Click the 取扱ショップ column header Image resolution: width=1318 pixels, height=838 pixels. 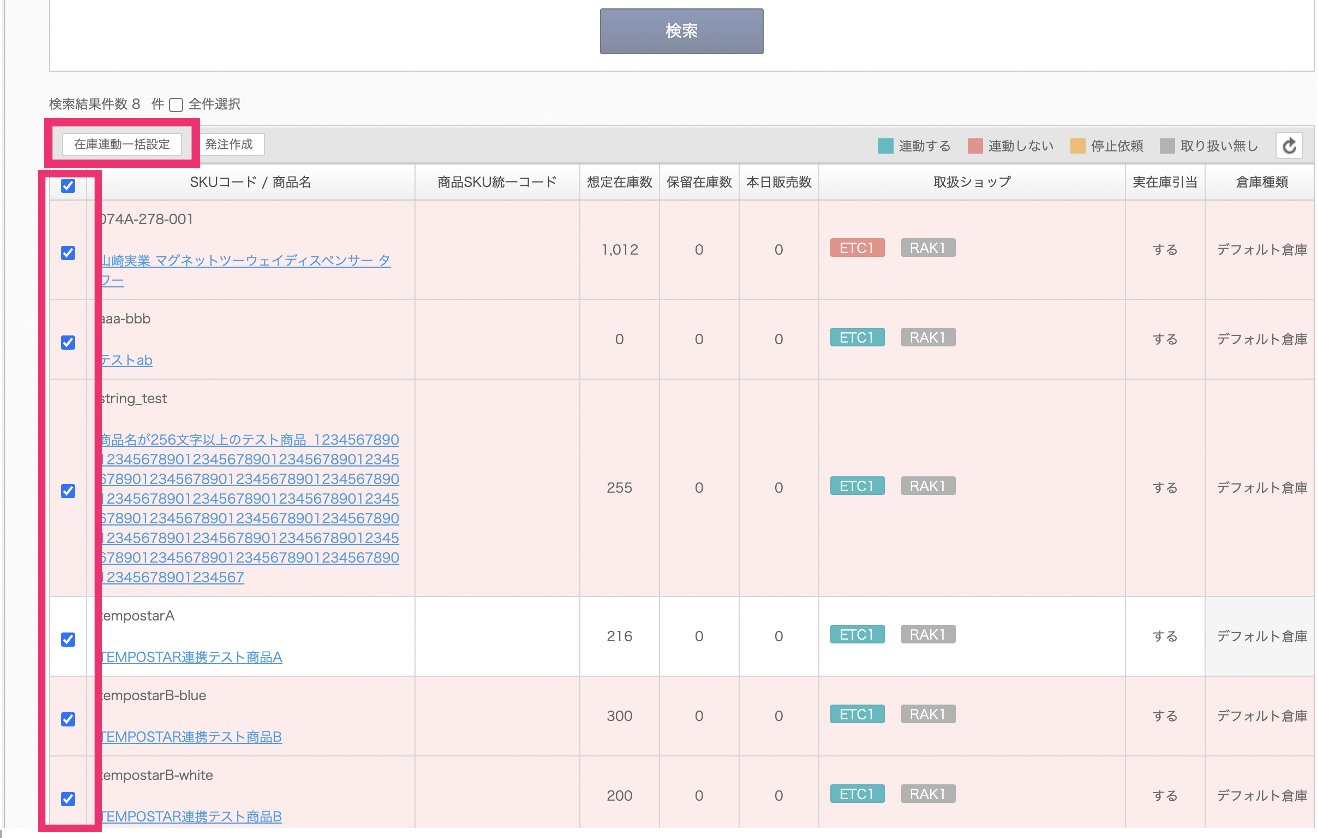click(x=971, y=182)
